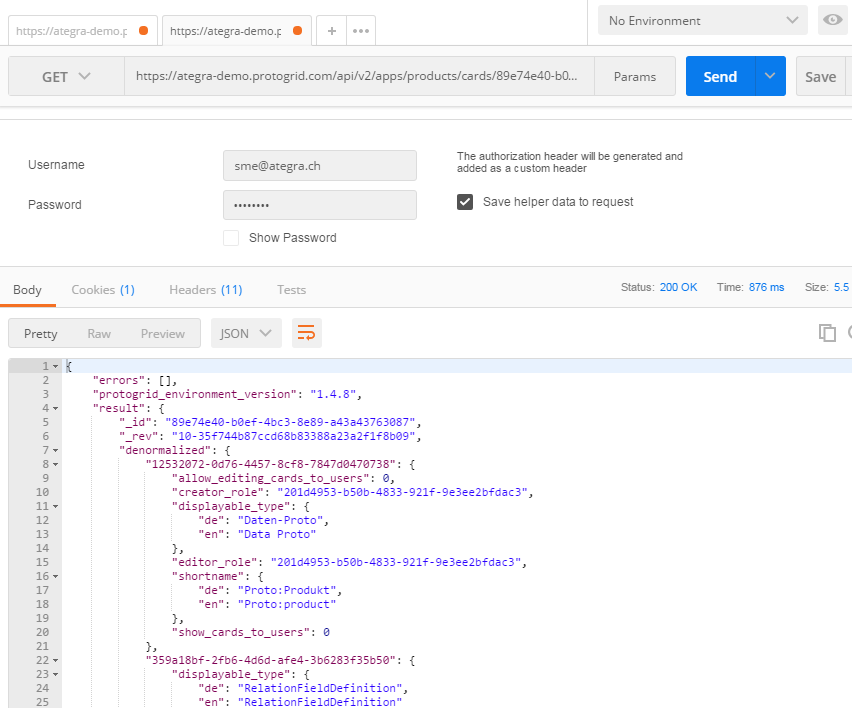
Task: Enable the Show Password checkbox
Action: point(231,238)
